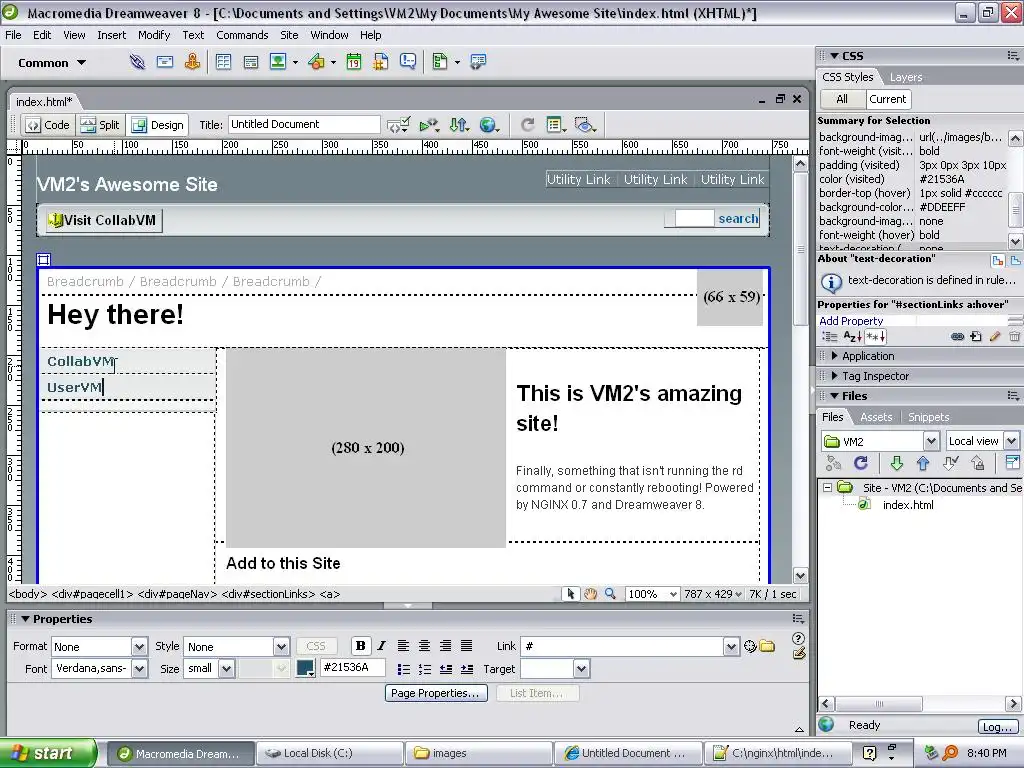Switch to the Layers tab
This screenshot has width=1024, height=768.
[x=906, y=78]
